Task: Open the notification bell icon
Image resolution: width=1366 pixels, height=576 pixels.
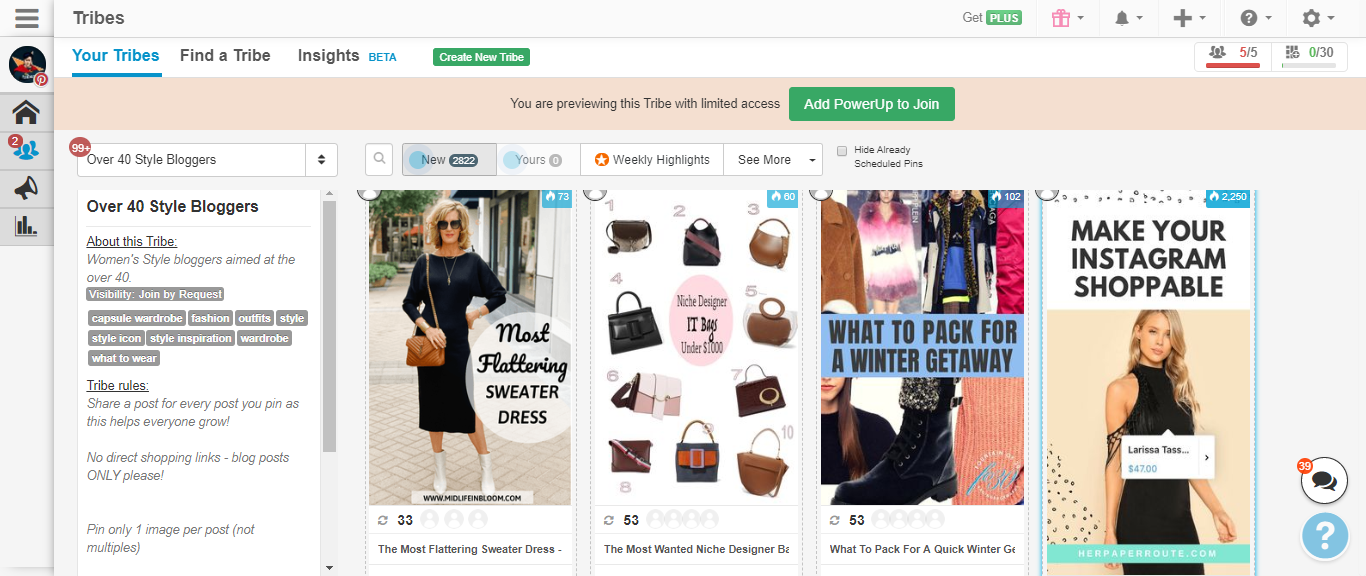Action: tap(1122, 18)
